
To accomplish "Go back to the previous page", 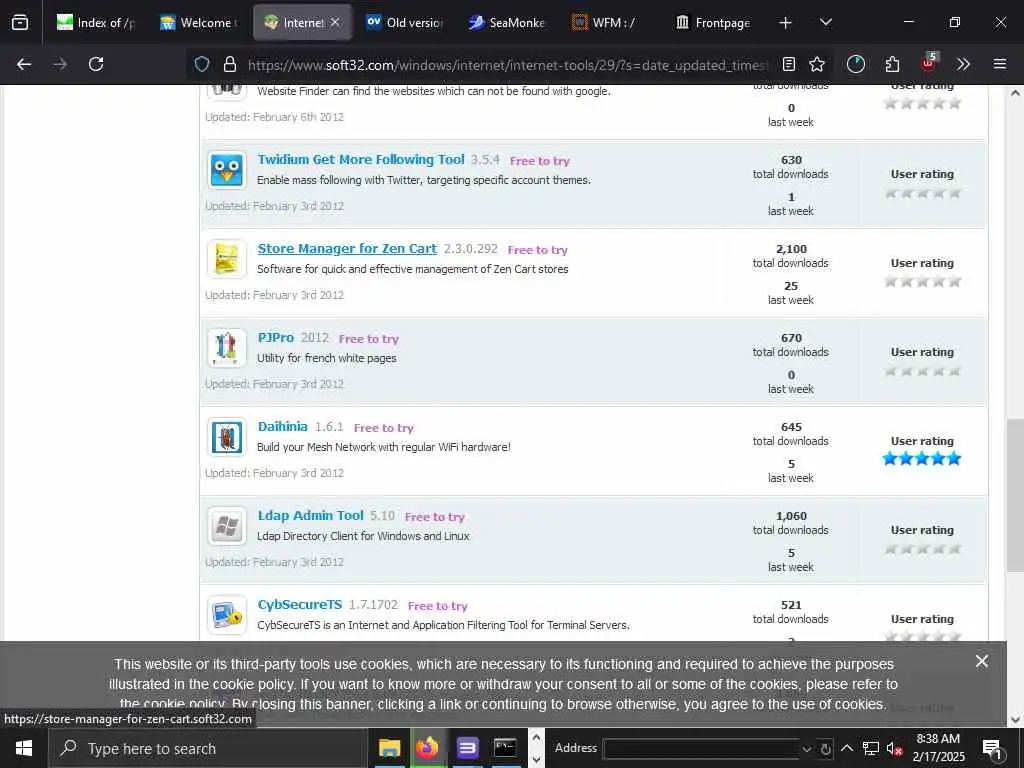I will 24,64.
